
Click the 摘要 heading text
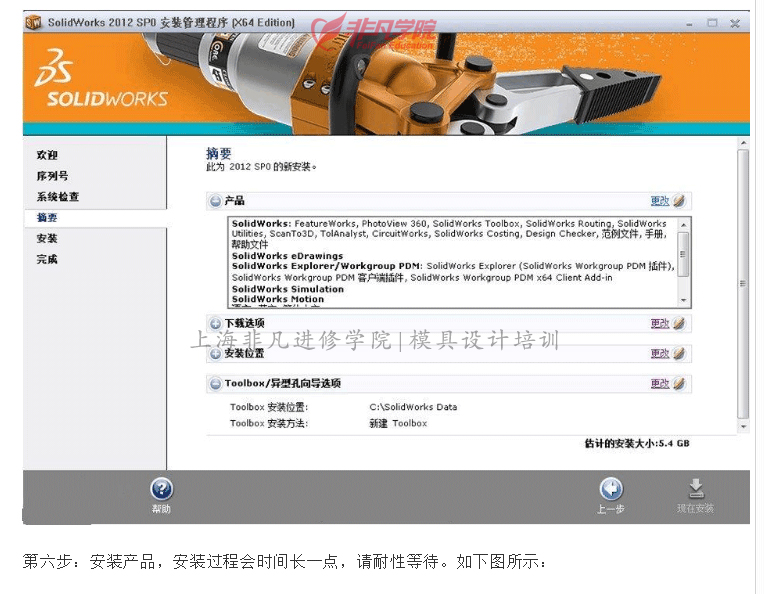tap(219, 154)
